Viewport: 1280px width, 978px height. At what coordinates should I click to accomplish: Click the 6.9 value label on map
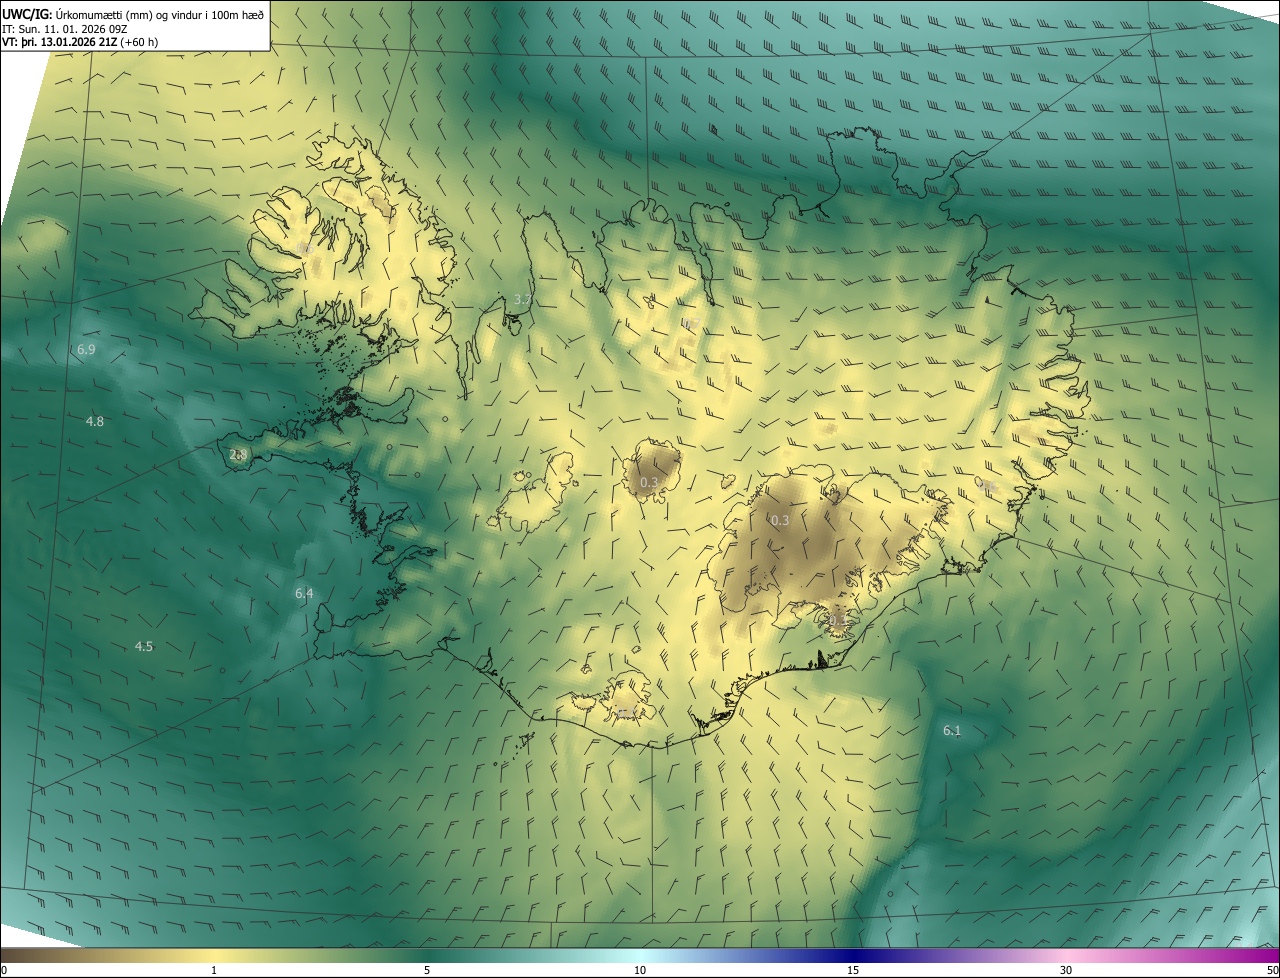click(x=86, y=350)
